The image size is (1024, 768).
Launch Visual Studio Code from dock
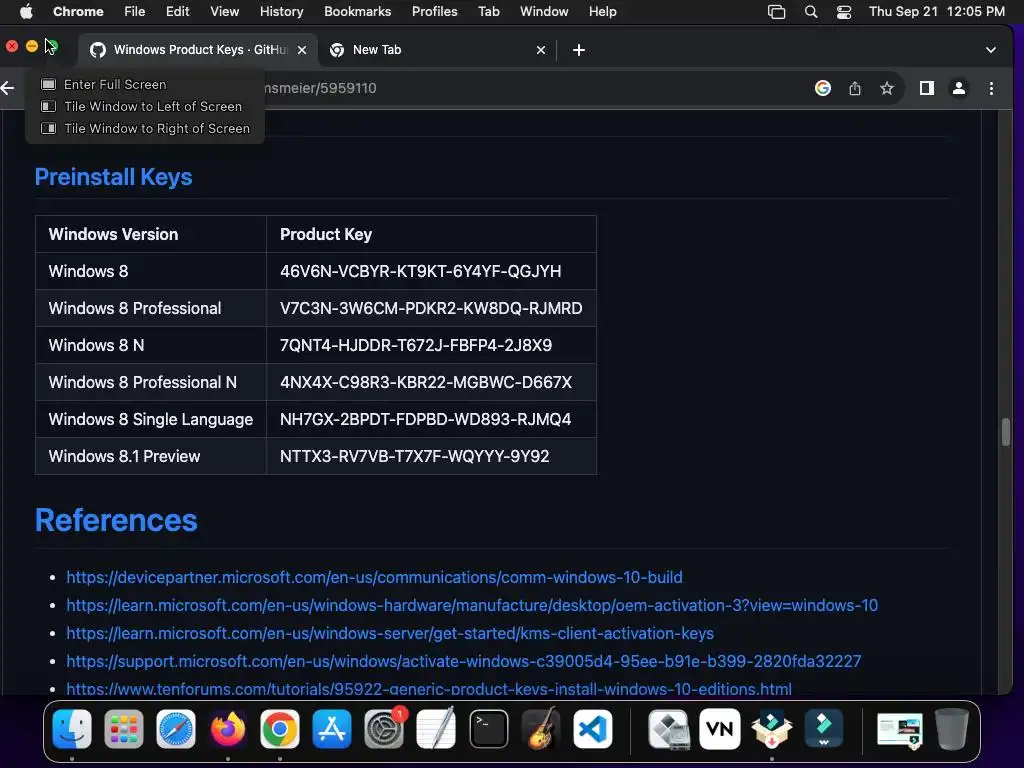593,729
